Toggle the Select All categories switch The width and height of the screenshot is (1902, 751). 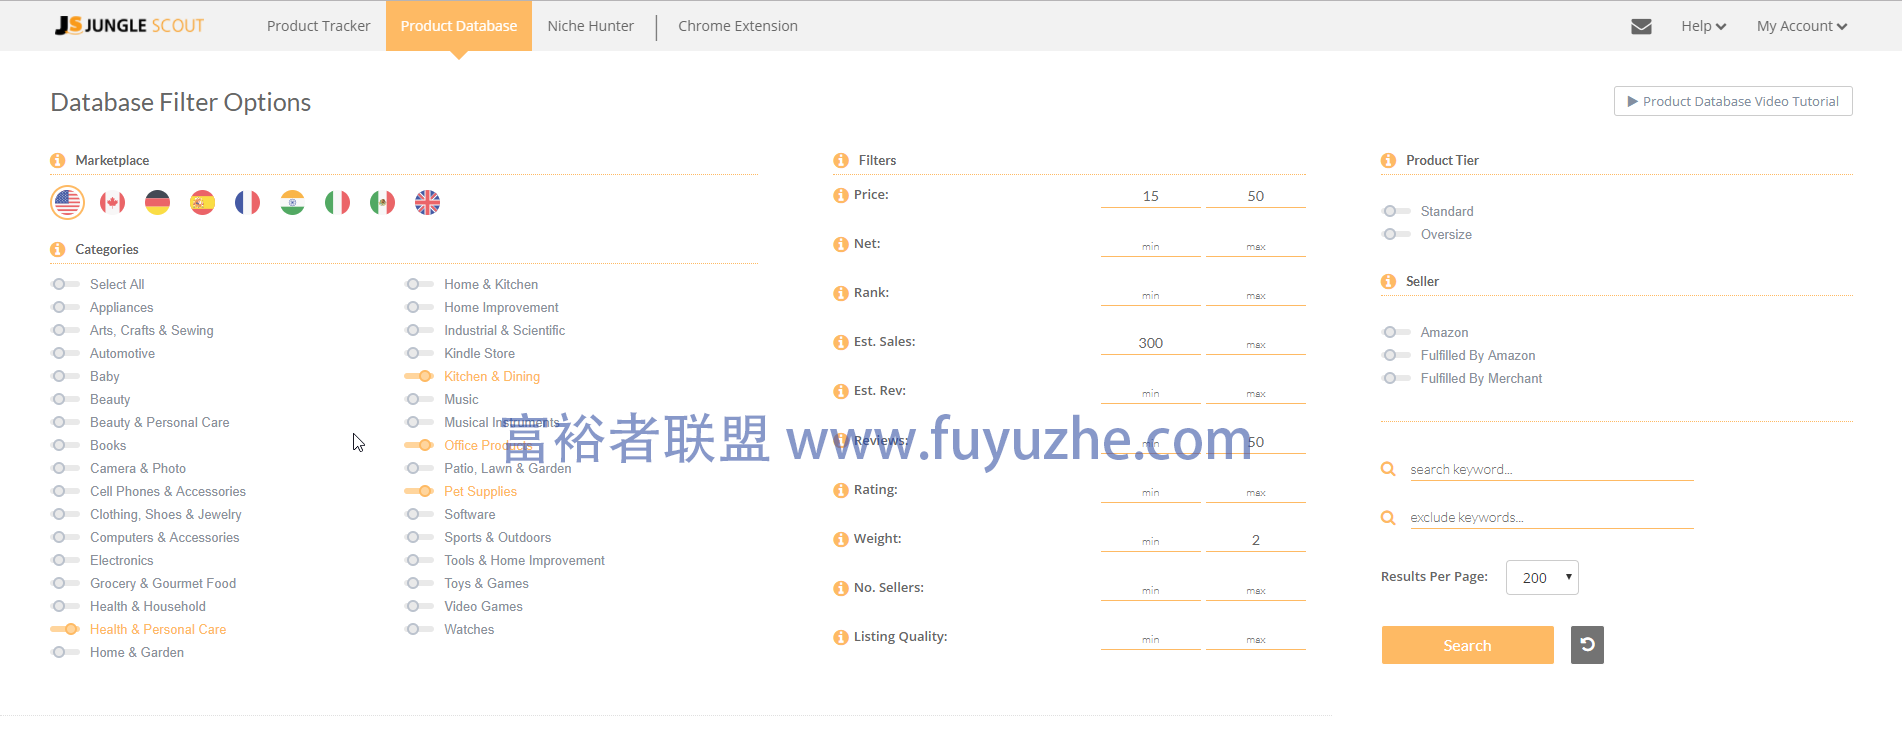tap(65, 284)
